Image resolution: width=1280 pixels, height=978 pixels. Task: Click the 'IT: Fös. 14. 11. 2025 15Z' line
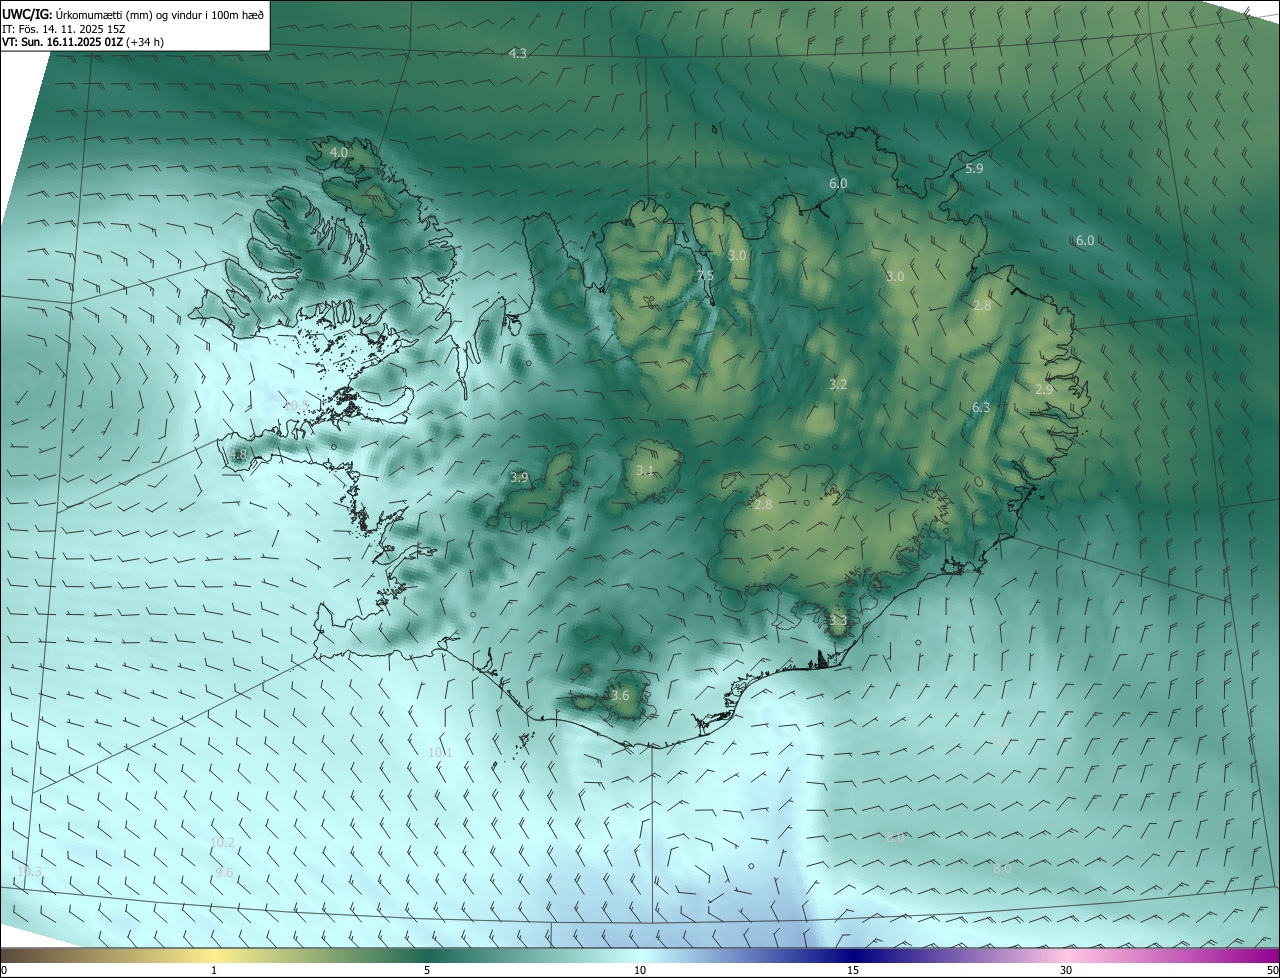click(63, 28)
